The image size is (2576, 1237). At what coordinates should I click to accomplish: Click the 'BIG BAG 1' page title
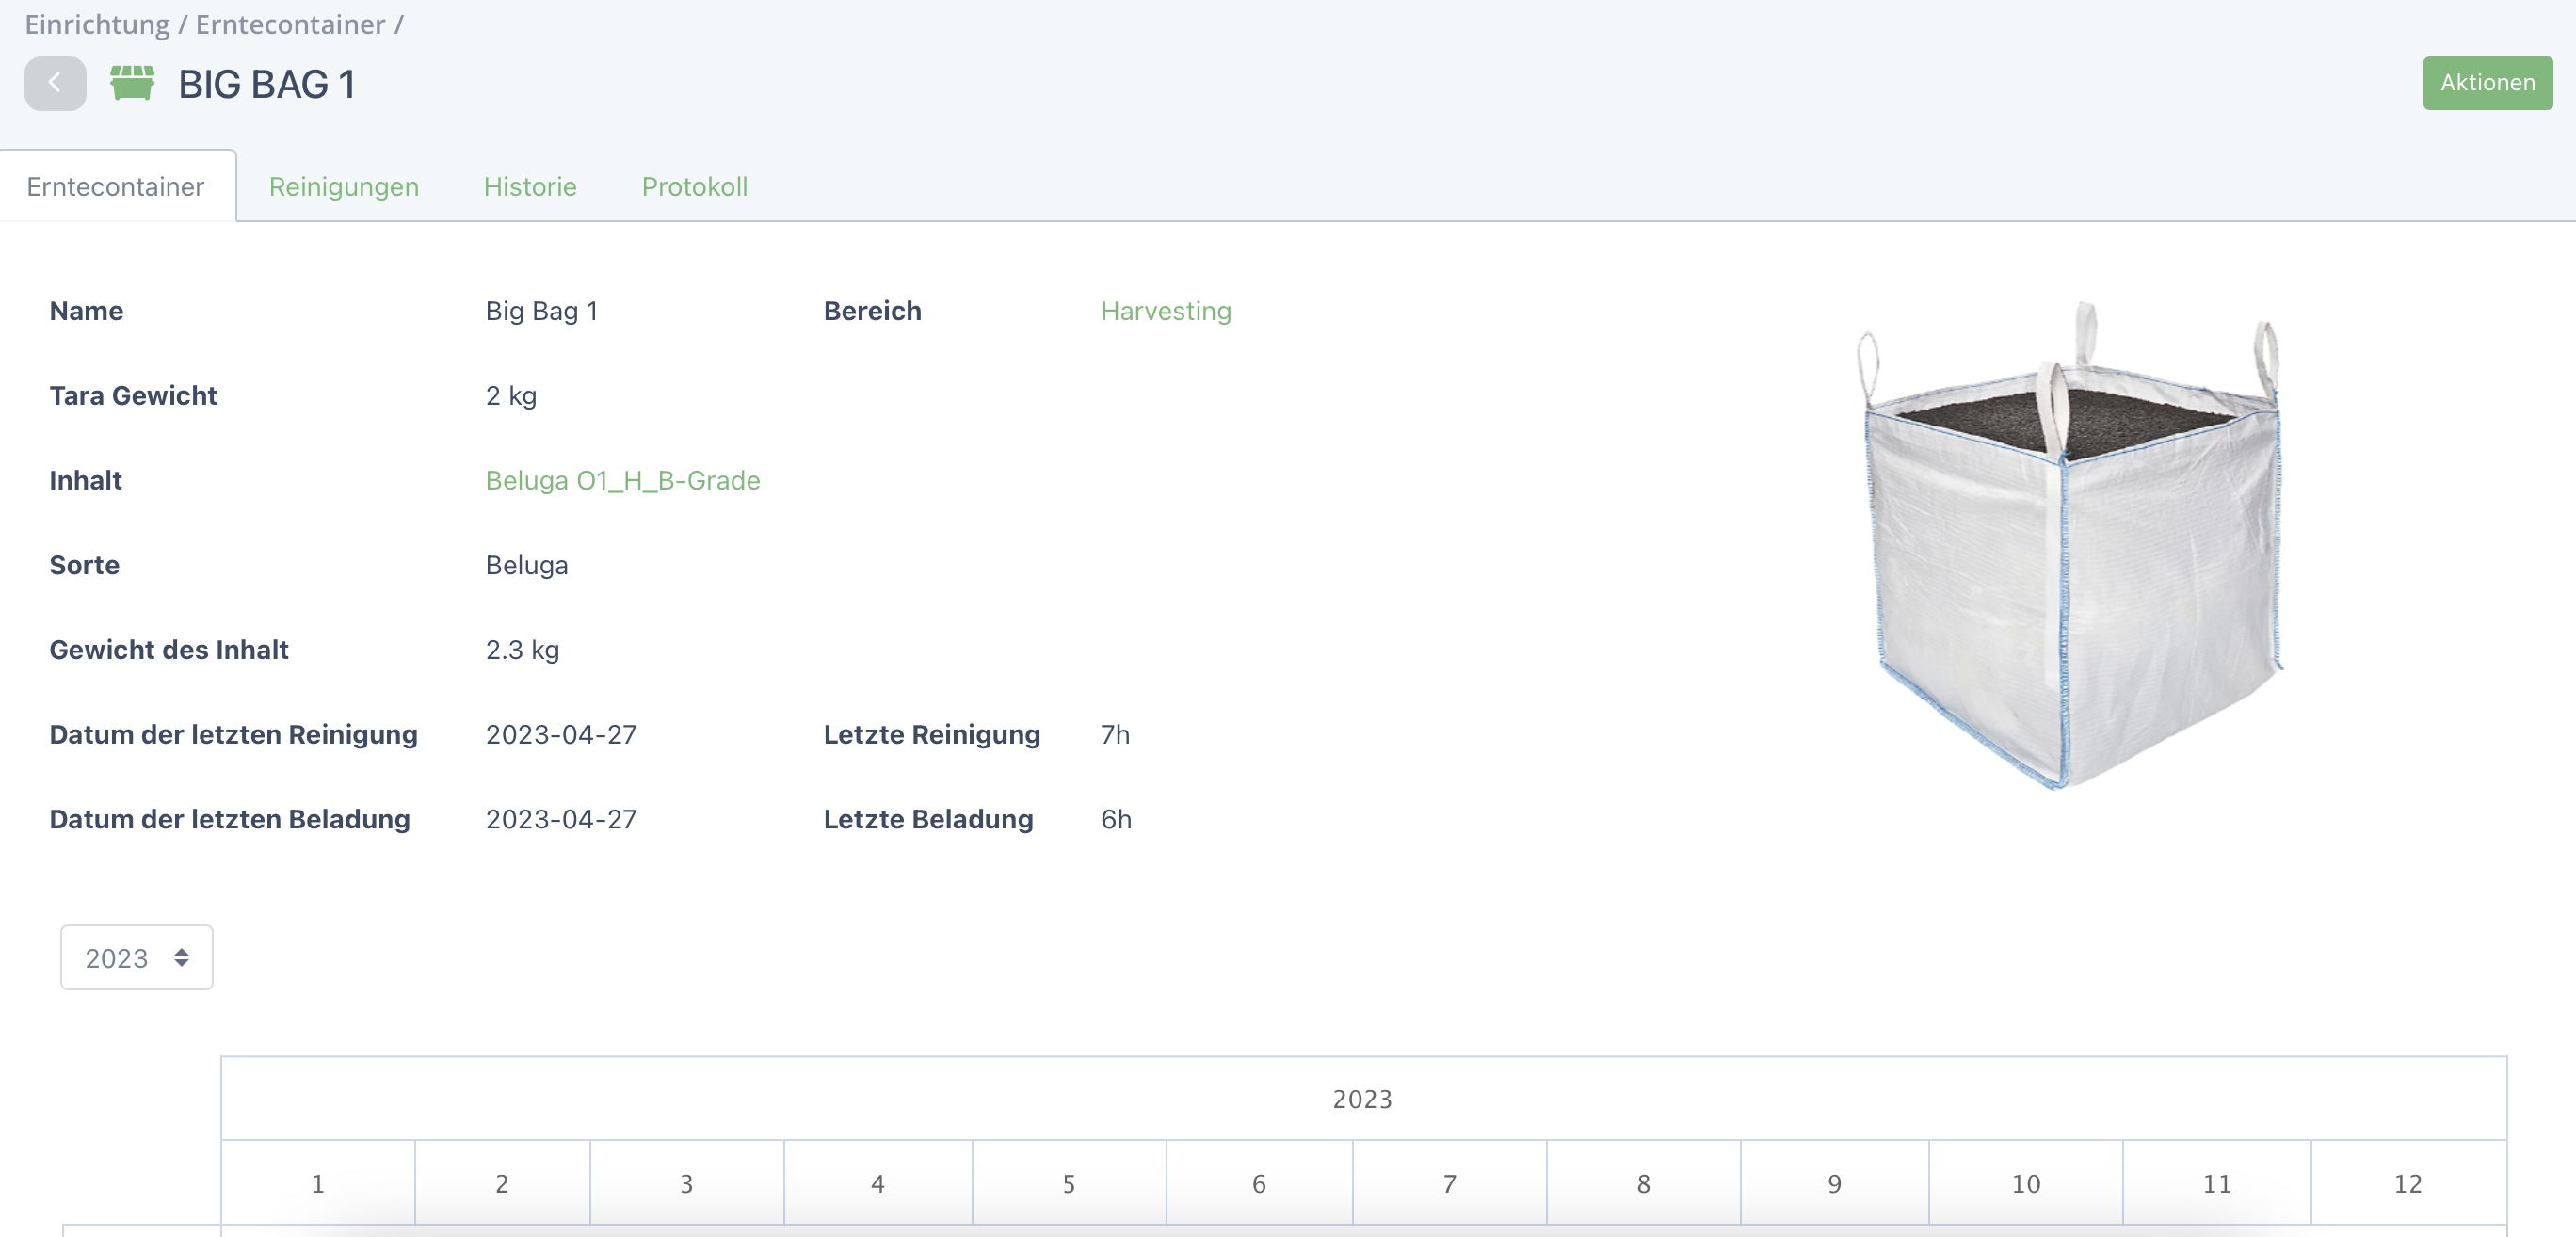point(267,84)
